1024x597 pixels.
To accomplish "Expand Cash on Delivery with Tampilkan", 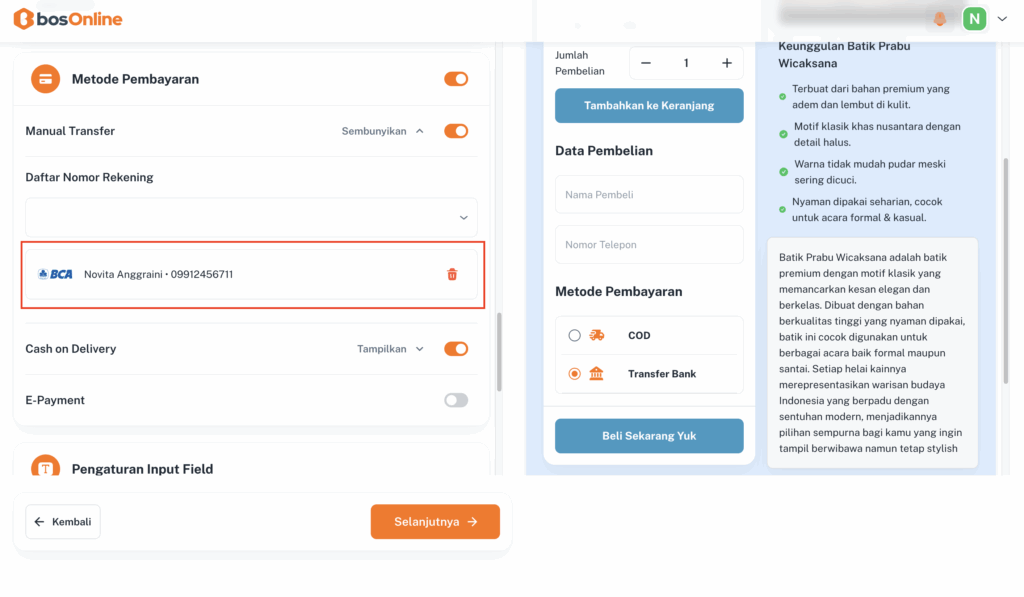I will pyautogui.click(x=390, y=349).
